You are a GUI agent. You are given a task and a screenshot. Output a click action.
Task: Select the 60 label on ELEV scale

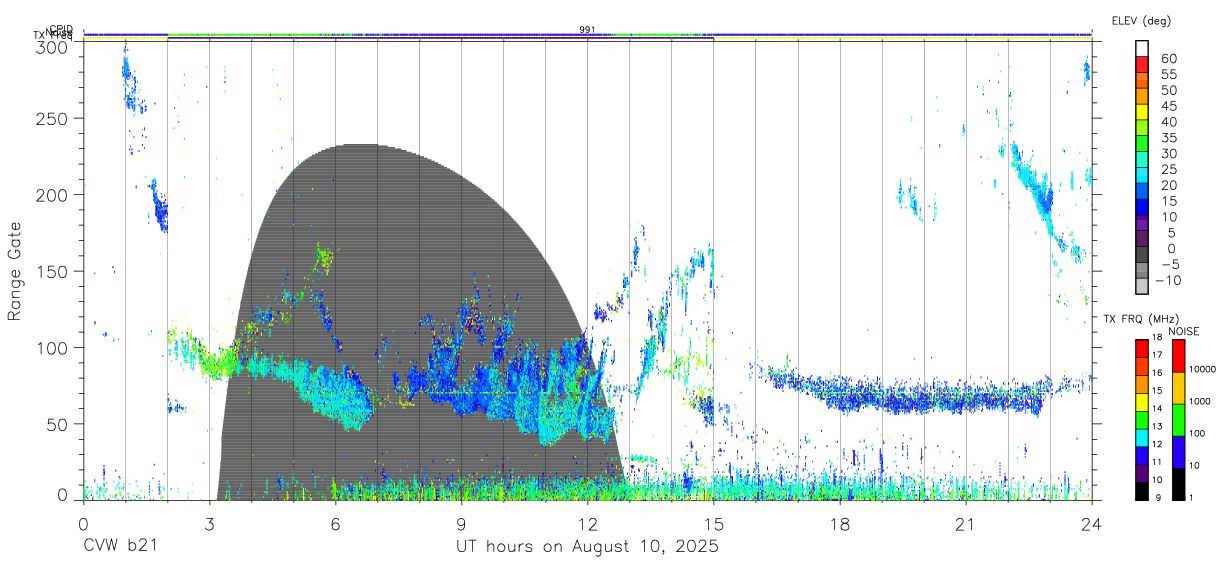(1168, 58)
